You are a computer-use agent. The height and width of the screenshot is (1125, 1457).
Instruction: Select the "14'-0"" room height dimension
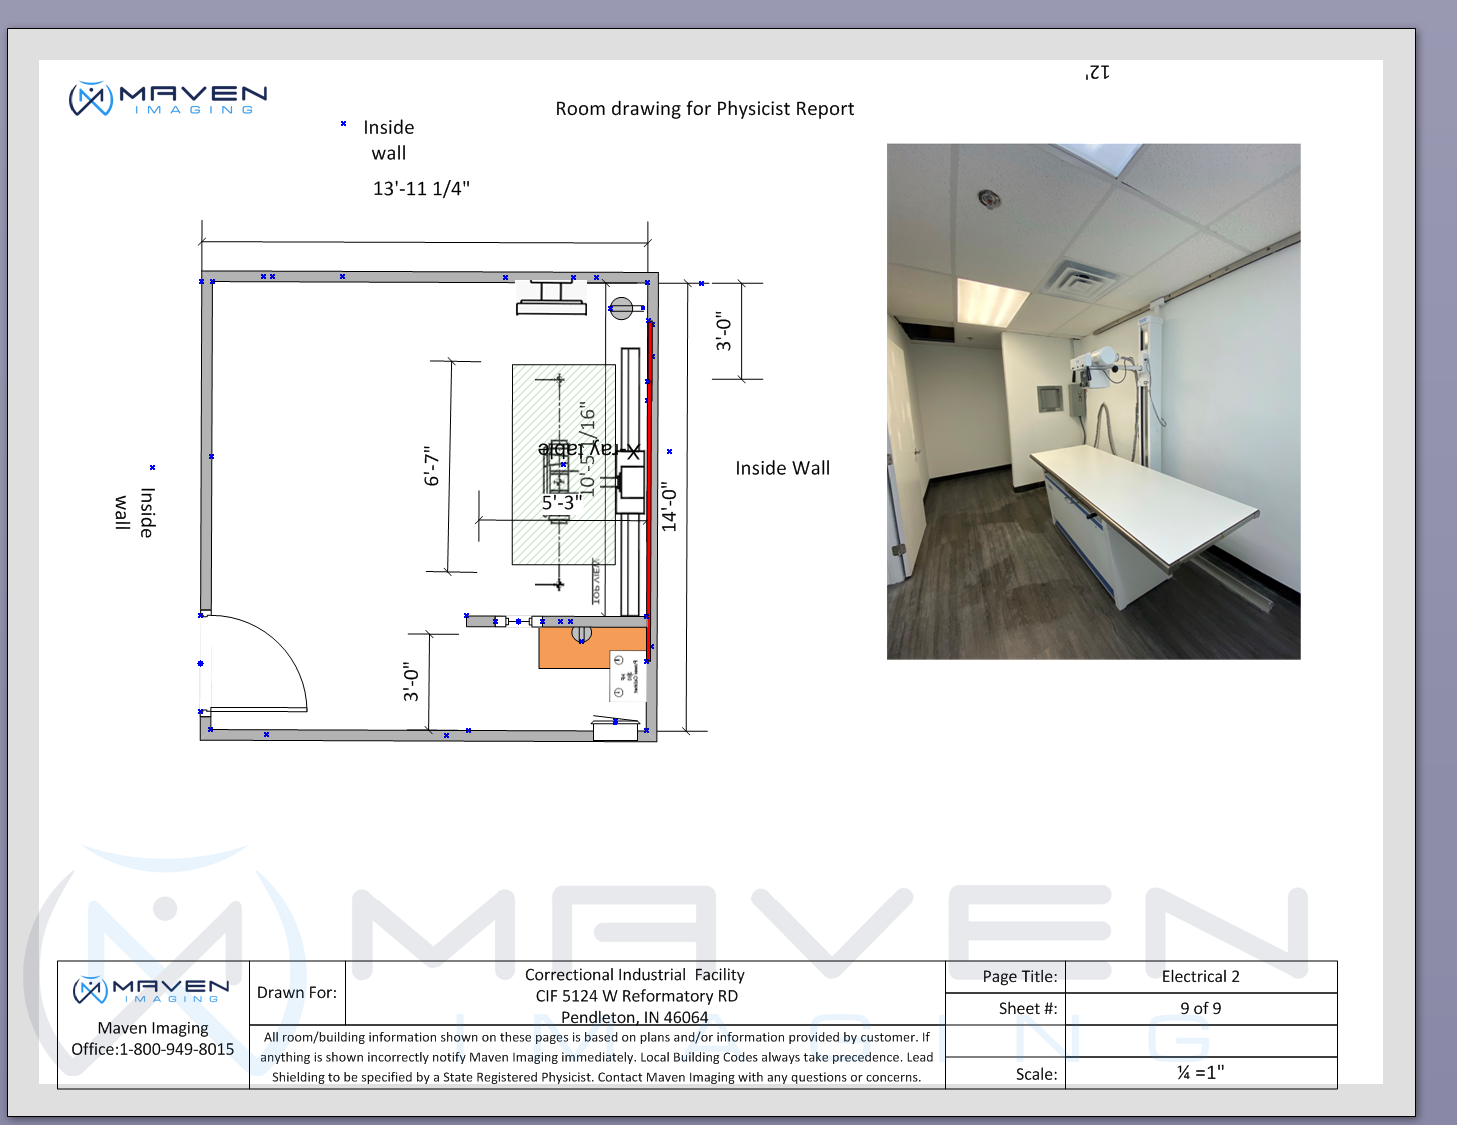click(x=669, y=507)
